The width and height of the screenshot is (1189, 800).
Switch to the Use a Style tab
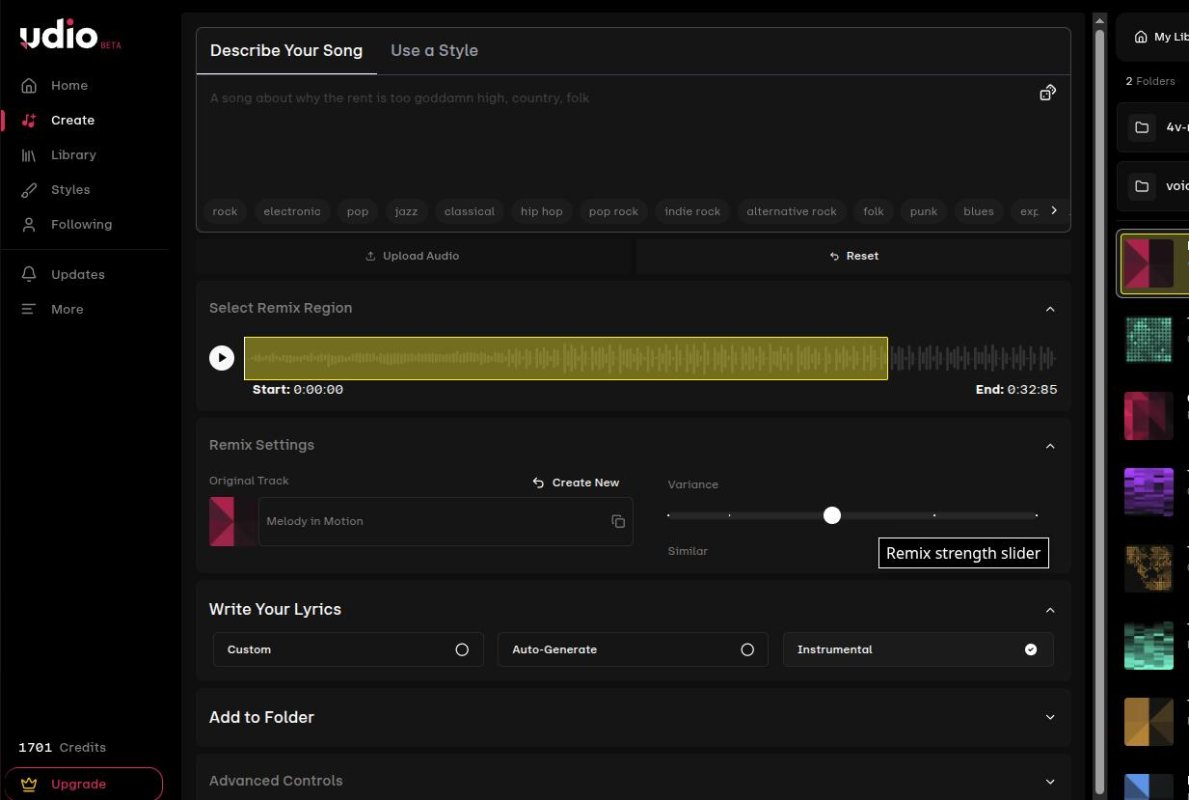434,50
